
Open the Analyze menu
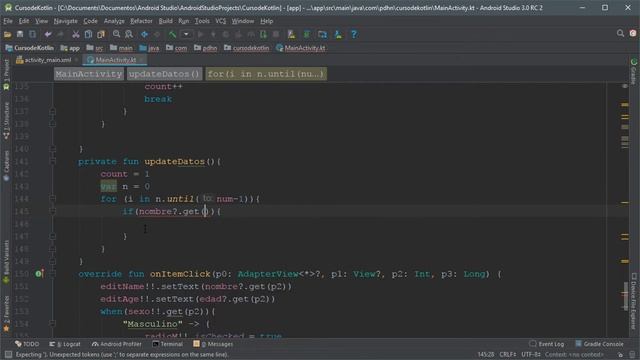pos(114,21)
